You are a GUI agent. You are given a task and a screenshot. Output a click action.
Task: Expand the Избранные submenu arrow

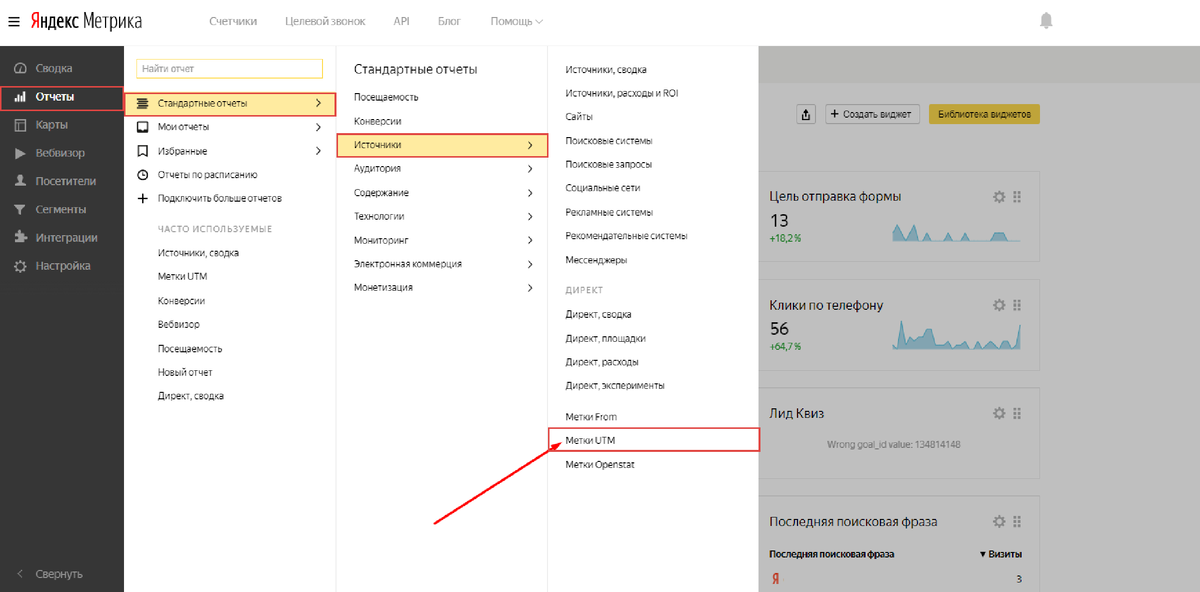(x=318, y=151)
